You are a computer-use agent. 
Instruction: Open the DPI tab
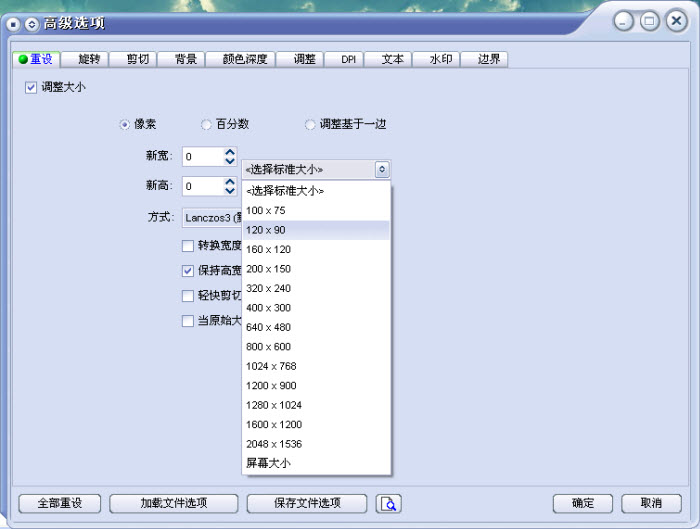coord(344,59)
